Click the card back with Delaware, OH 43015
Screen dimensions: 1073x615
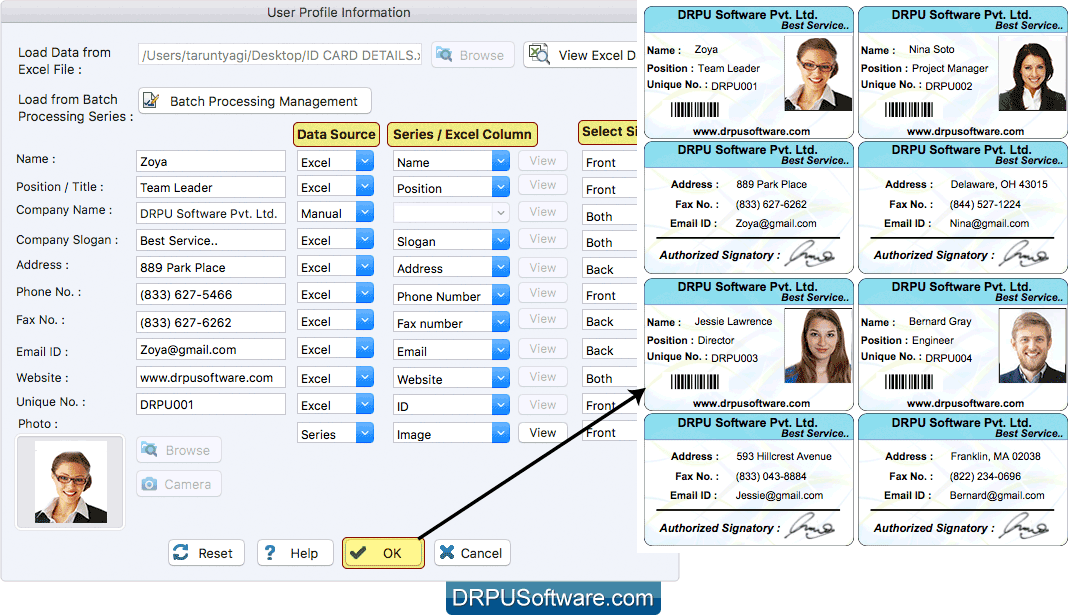[x=963, y=207]
